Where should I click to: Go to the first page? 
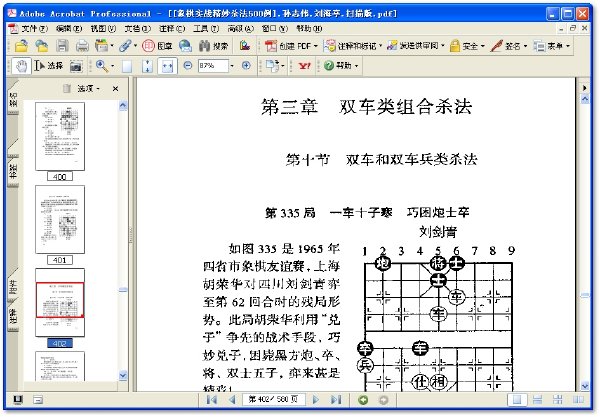212,400
